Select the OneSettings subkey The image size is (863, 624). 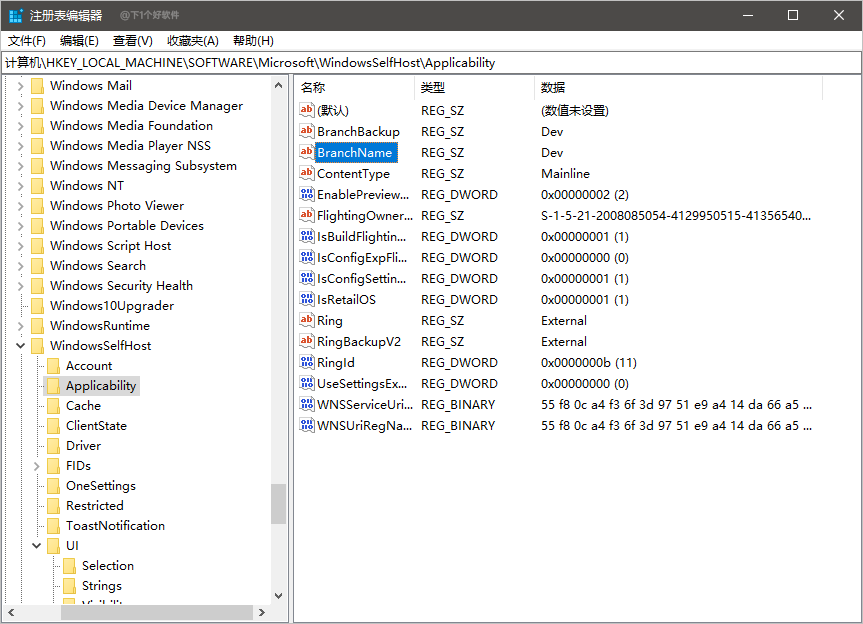pos(101,485)
